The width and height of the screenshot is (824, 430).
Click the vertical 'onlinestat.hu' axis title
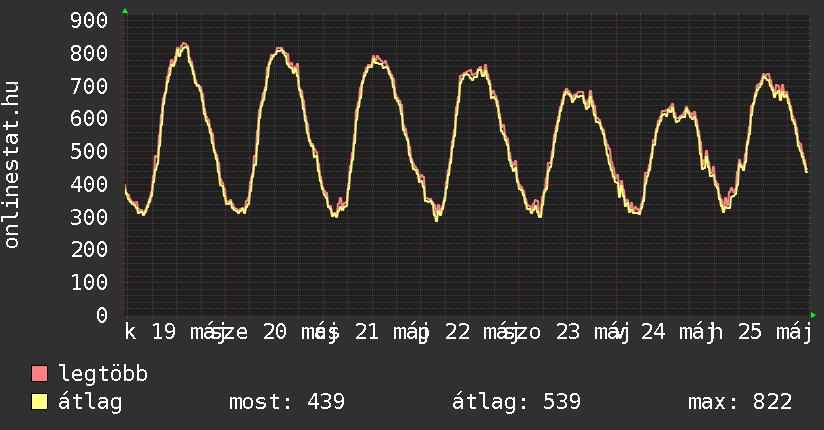pyautogui.click(x=11, y=165)
